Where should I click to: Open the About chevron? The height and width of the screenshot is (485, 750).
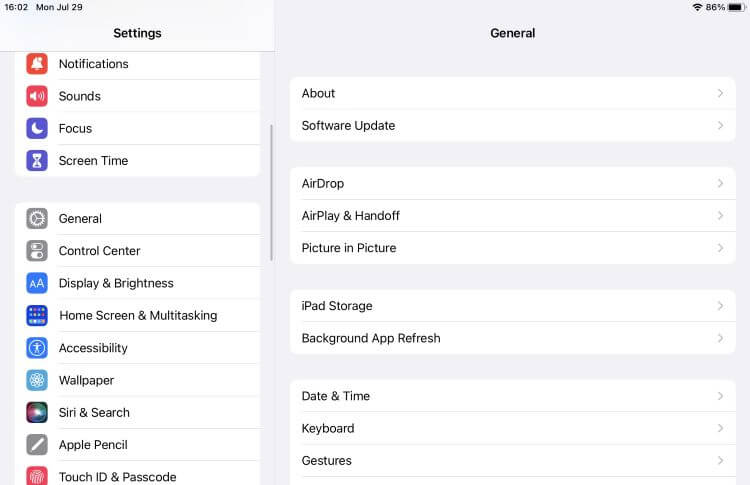[720, 93]
